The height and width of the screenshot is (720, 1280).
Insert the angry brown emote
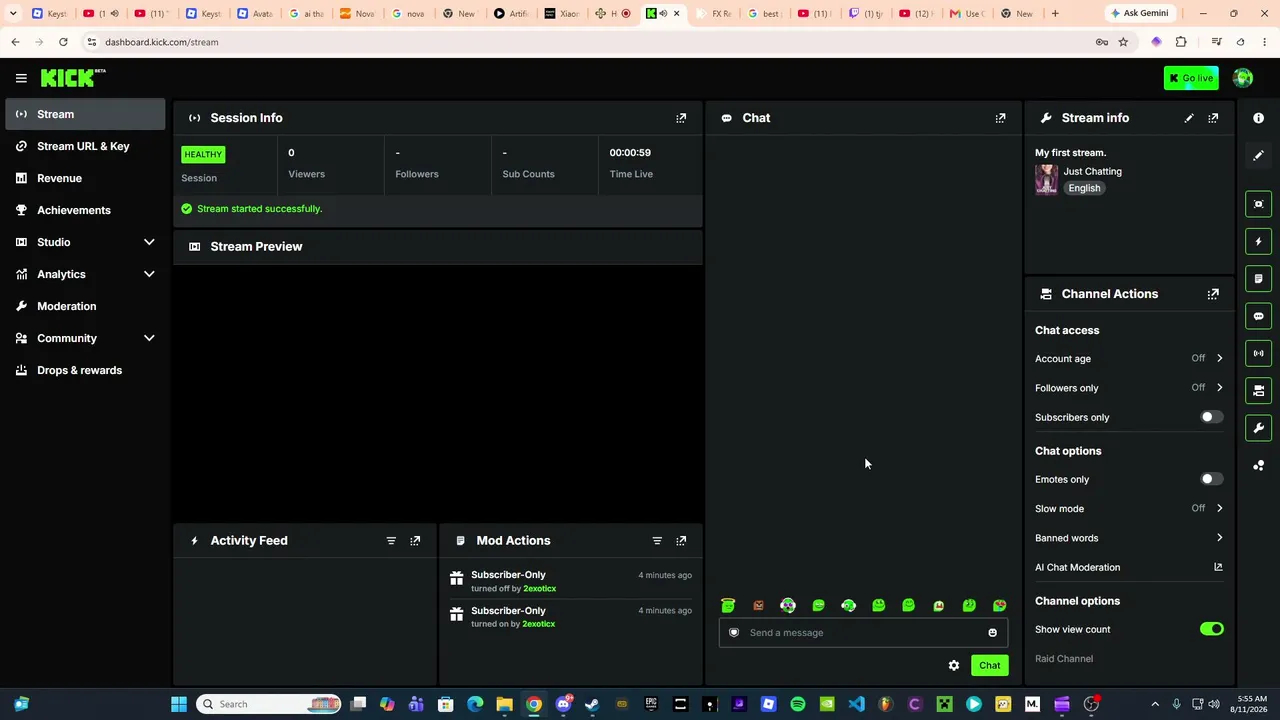(758, 606)
